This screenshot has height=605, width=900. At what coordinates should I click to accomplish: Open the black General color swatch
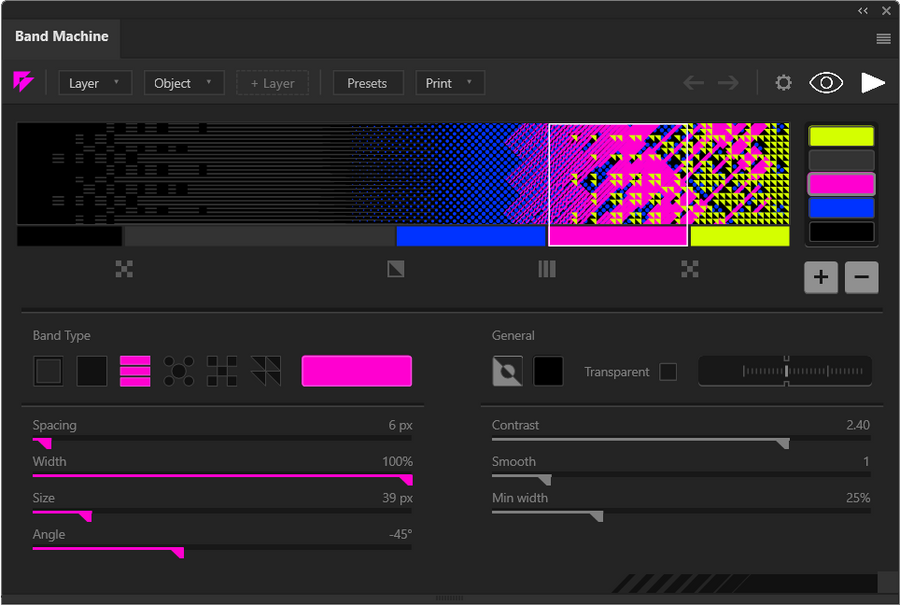coord(548,371)
